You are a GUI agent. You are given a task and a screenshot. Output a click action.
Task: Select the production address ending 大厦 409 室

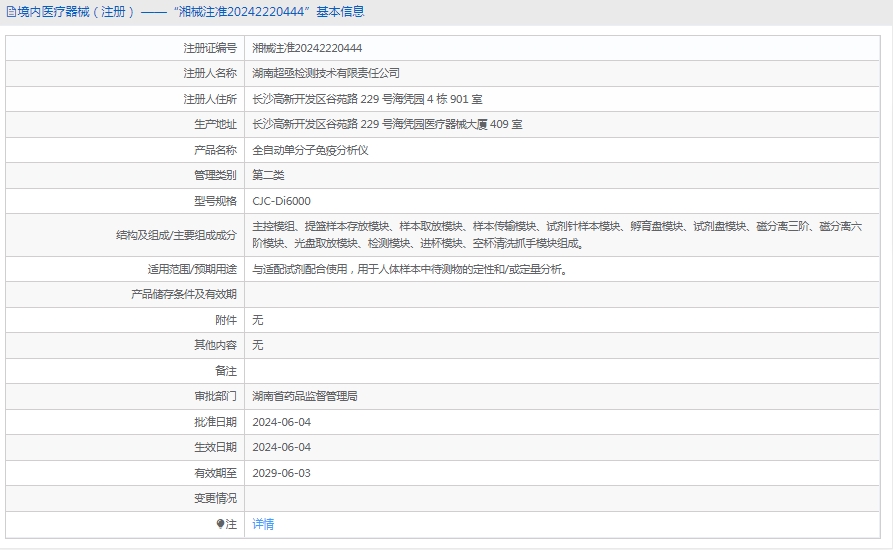tap(387, 124)
